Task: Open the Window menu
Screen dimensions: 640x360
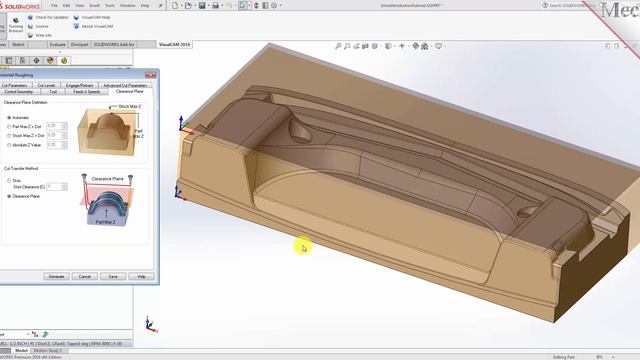Action: pyautogui.click(x=128, y=6)
